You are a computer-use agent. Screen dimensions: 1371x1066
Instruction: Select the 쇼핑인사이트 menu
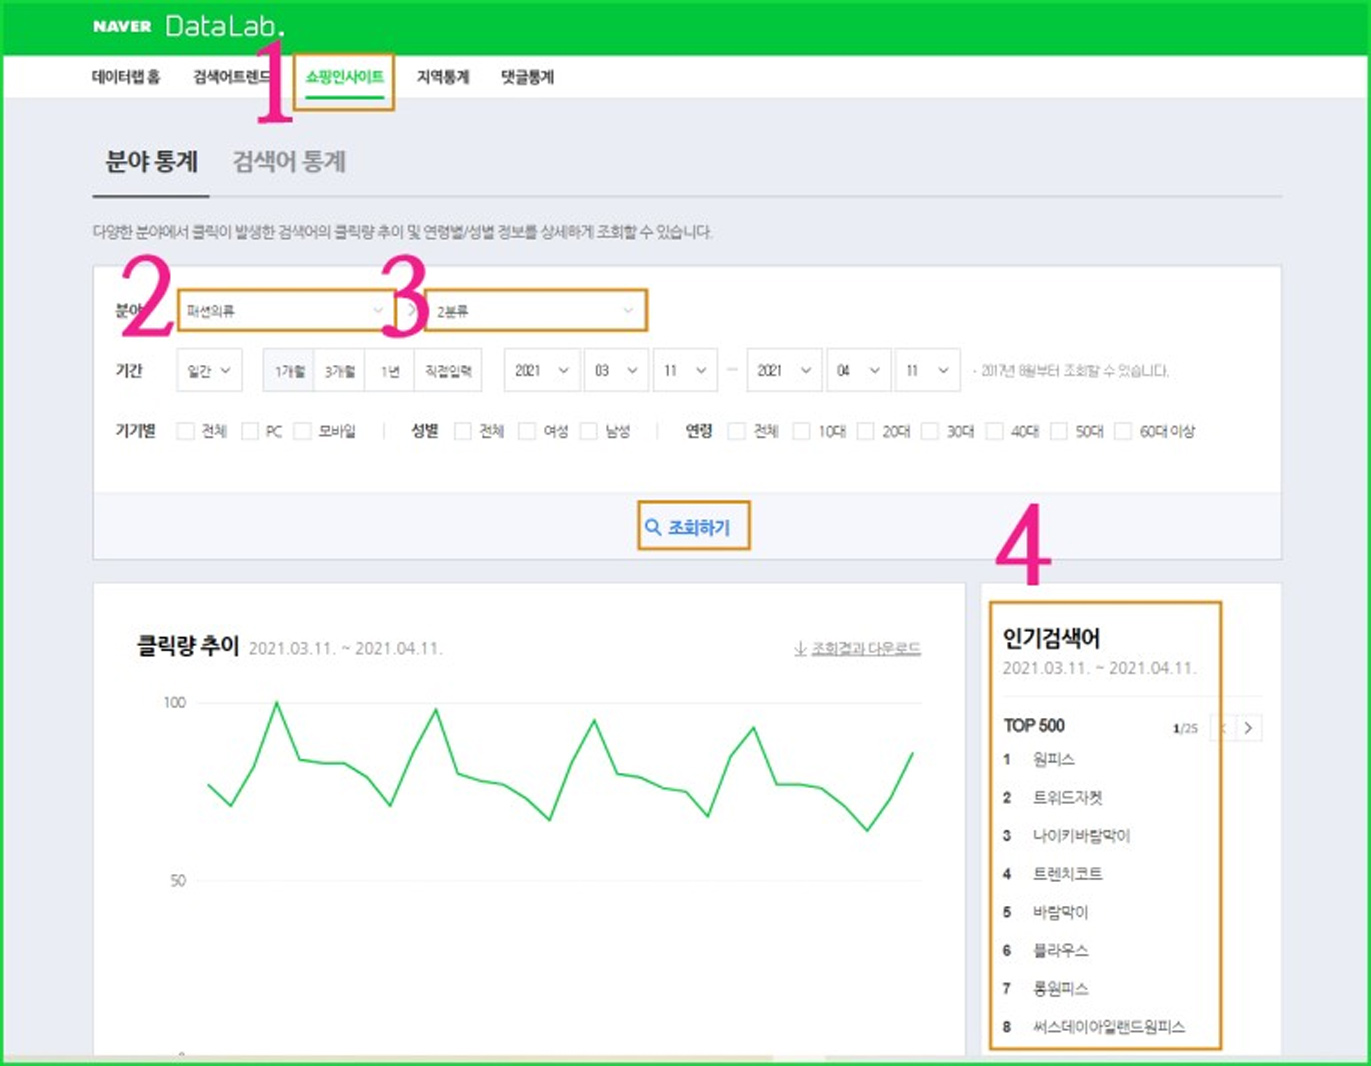(x=345, y=77)
